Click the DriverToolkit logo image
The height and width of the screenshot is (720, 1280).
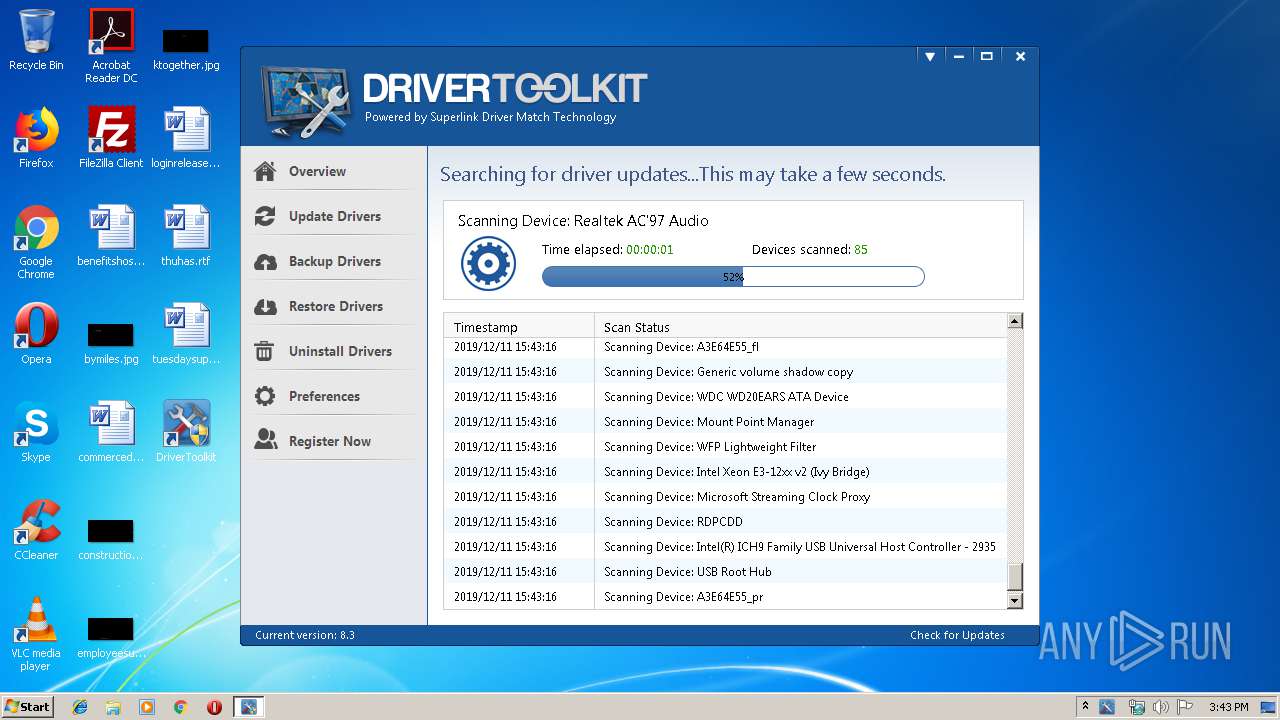[x=306, y=101]
